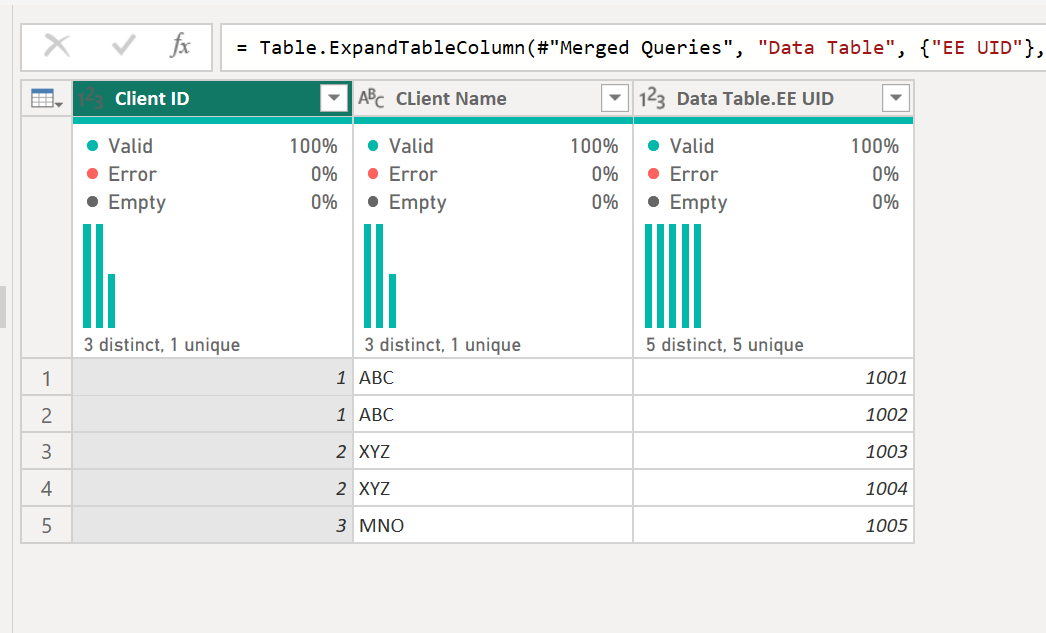This screenshot has height=633, width=1046.
Task: Change Data Table.EE UID type icon
Action: pos(652,99)
